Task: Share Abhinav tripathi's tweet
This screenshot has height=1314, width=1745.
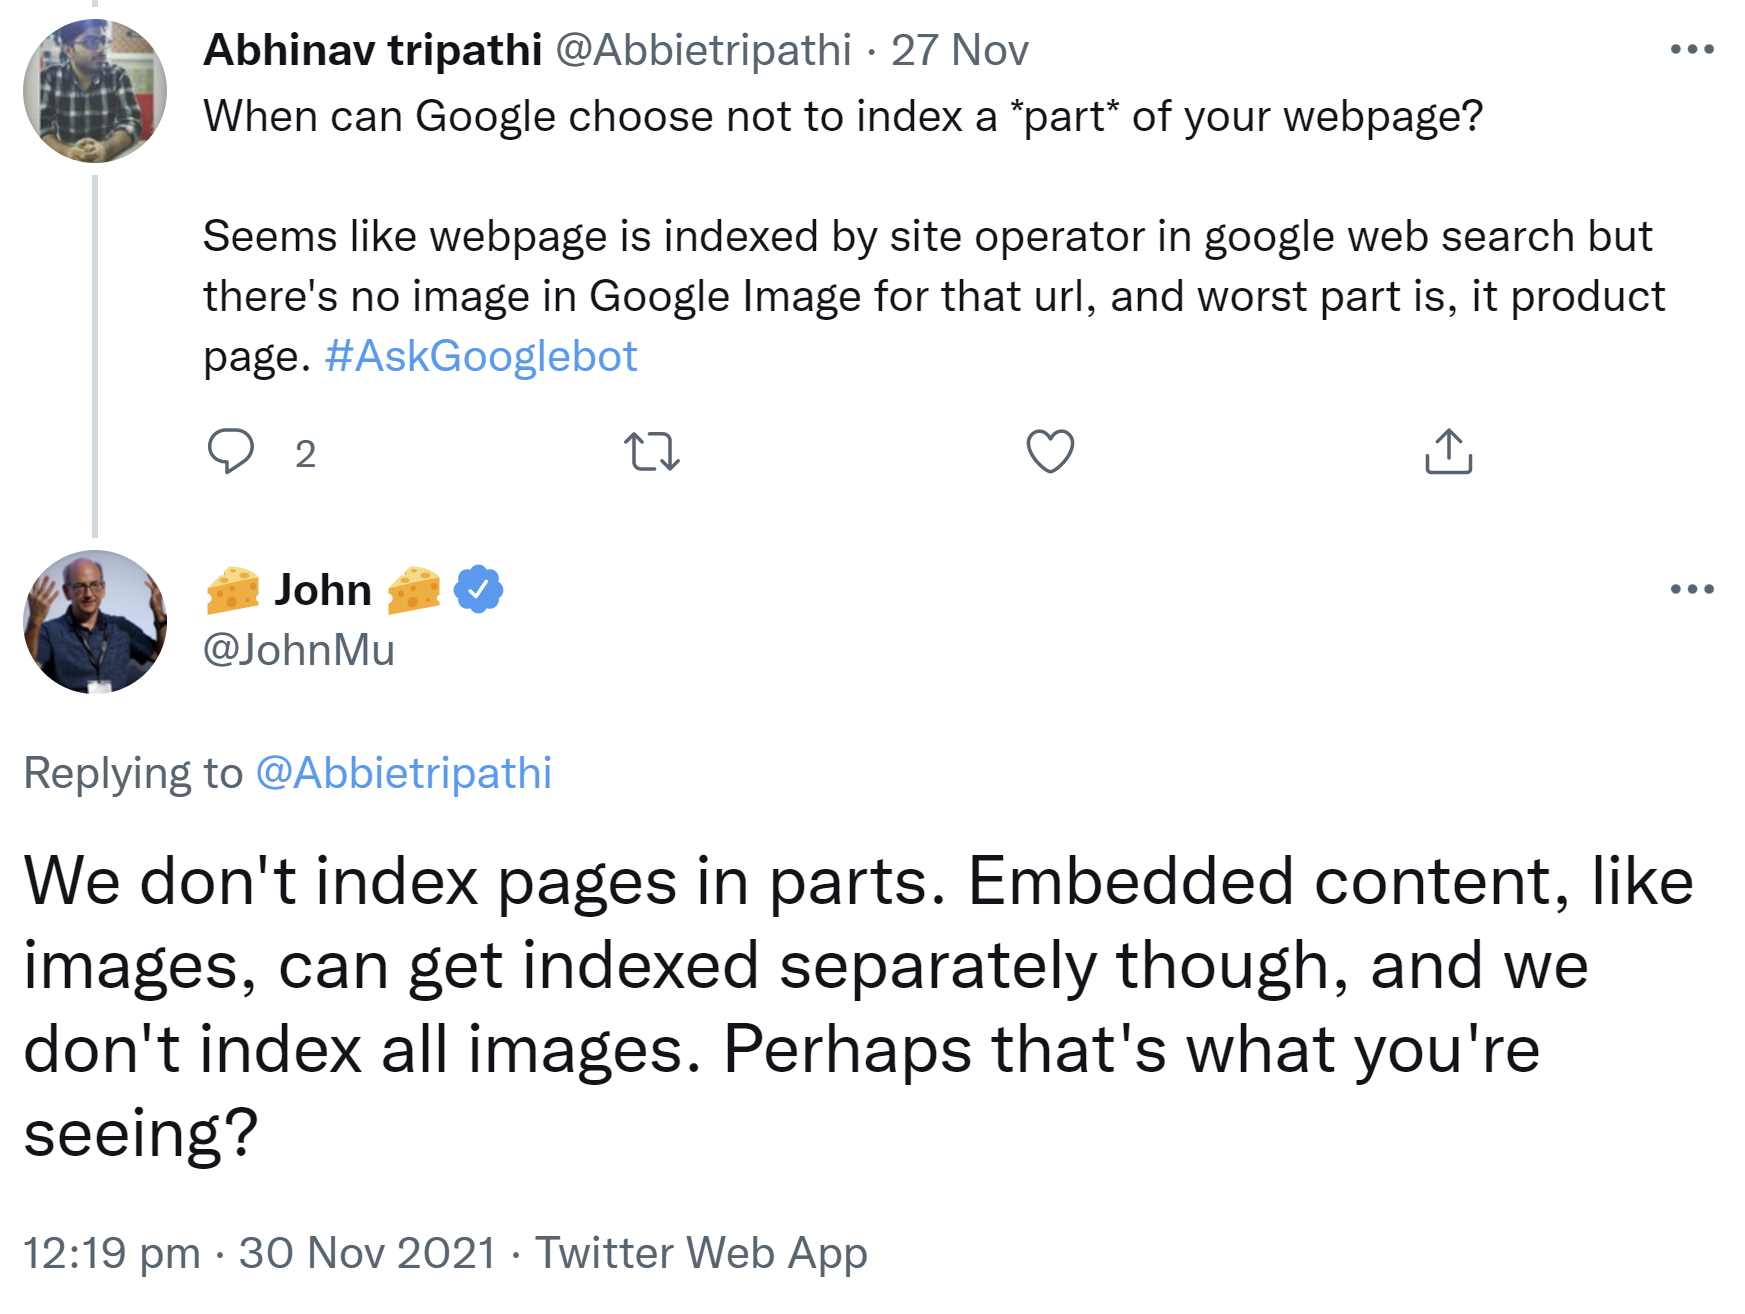Action: click(1448, 451)
